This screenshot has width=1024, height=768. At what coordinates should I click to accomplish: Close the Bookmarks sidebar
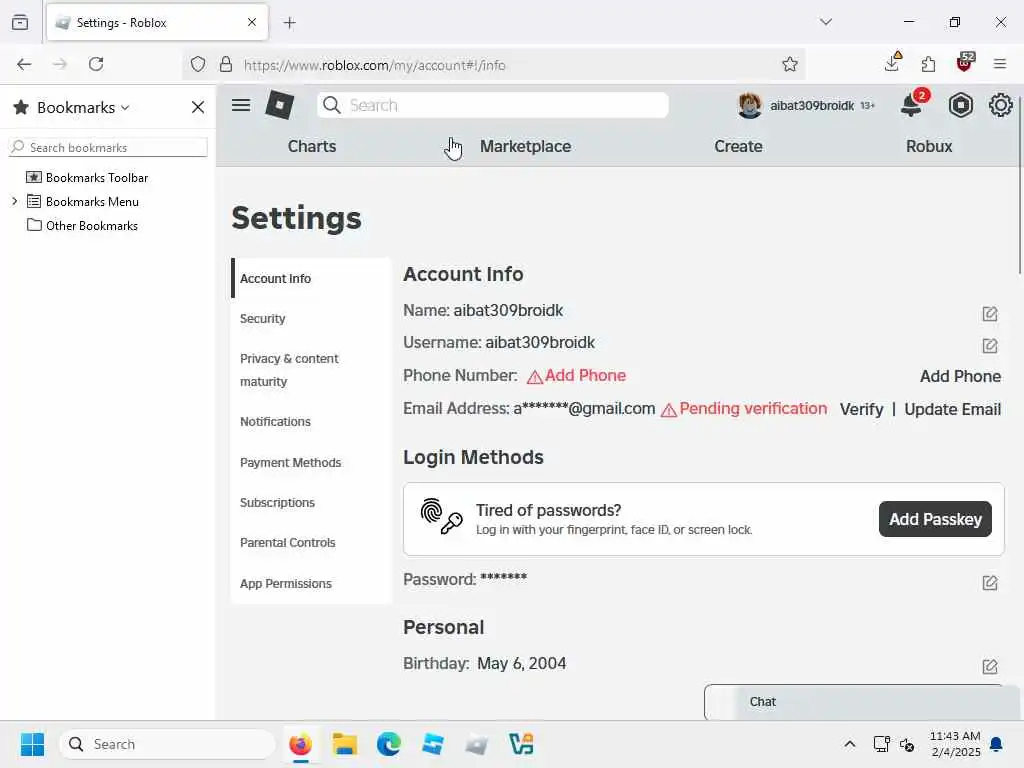pos(198,107)
